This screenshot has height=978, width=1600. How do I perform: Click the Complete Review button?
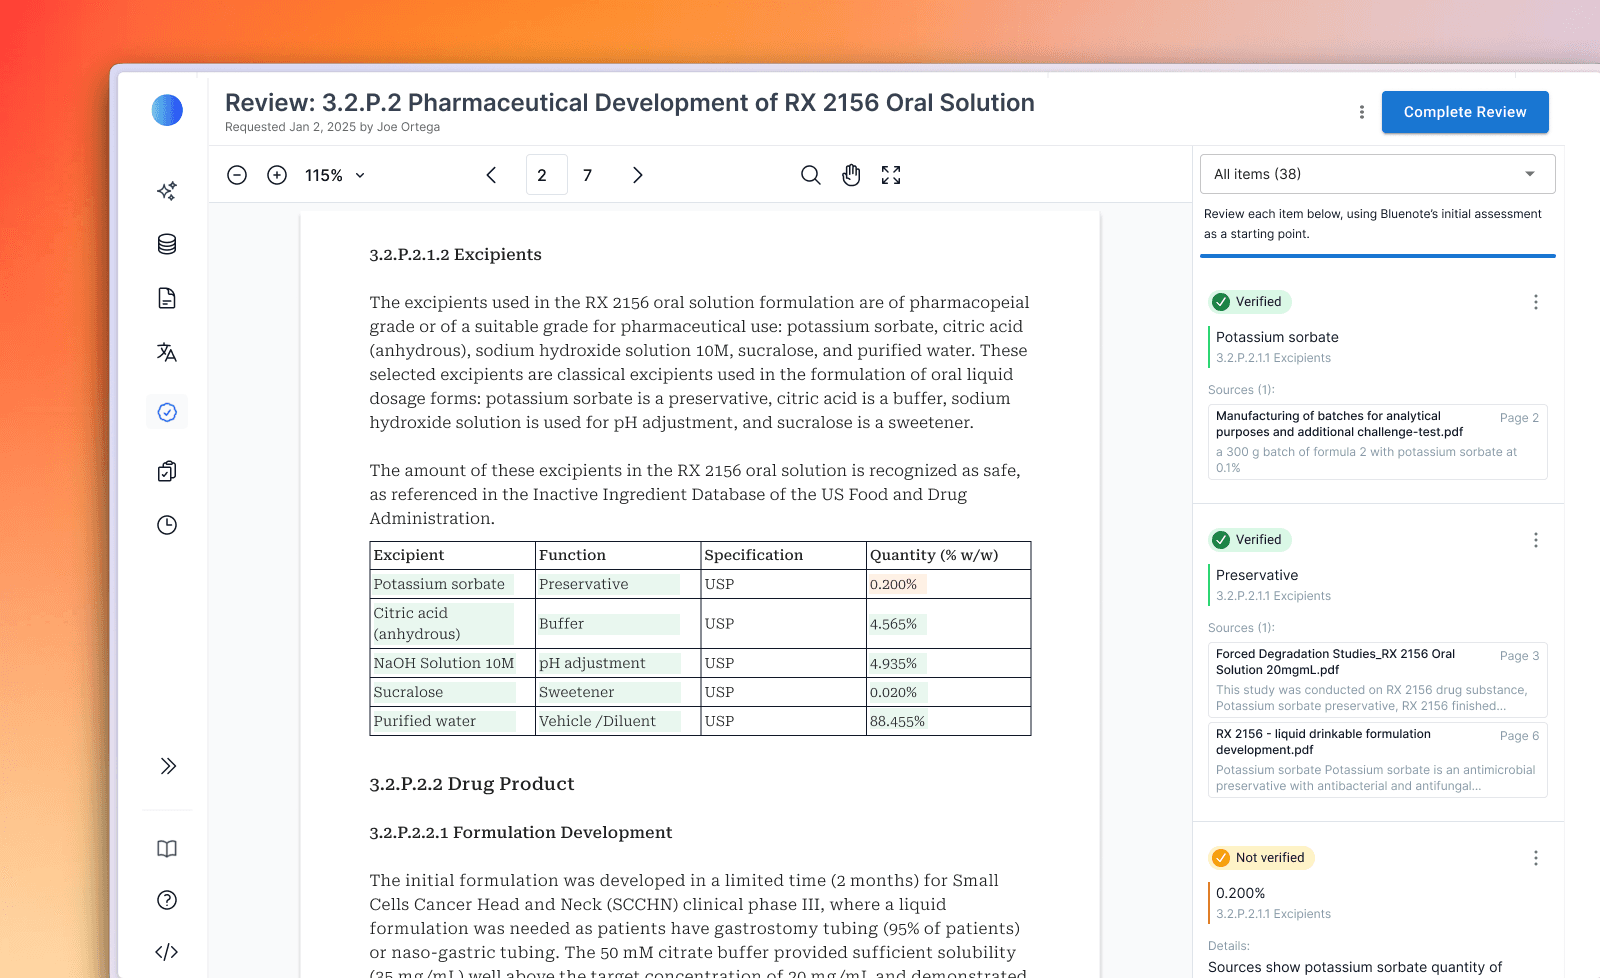(x=1464, y=112)
